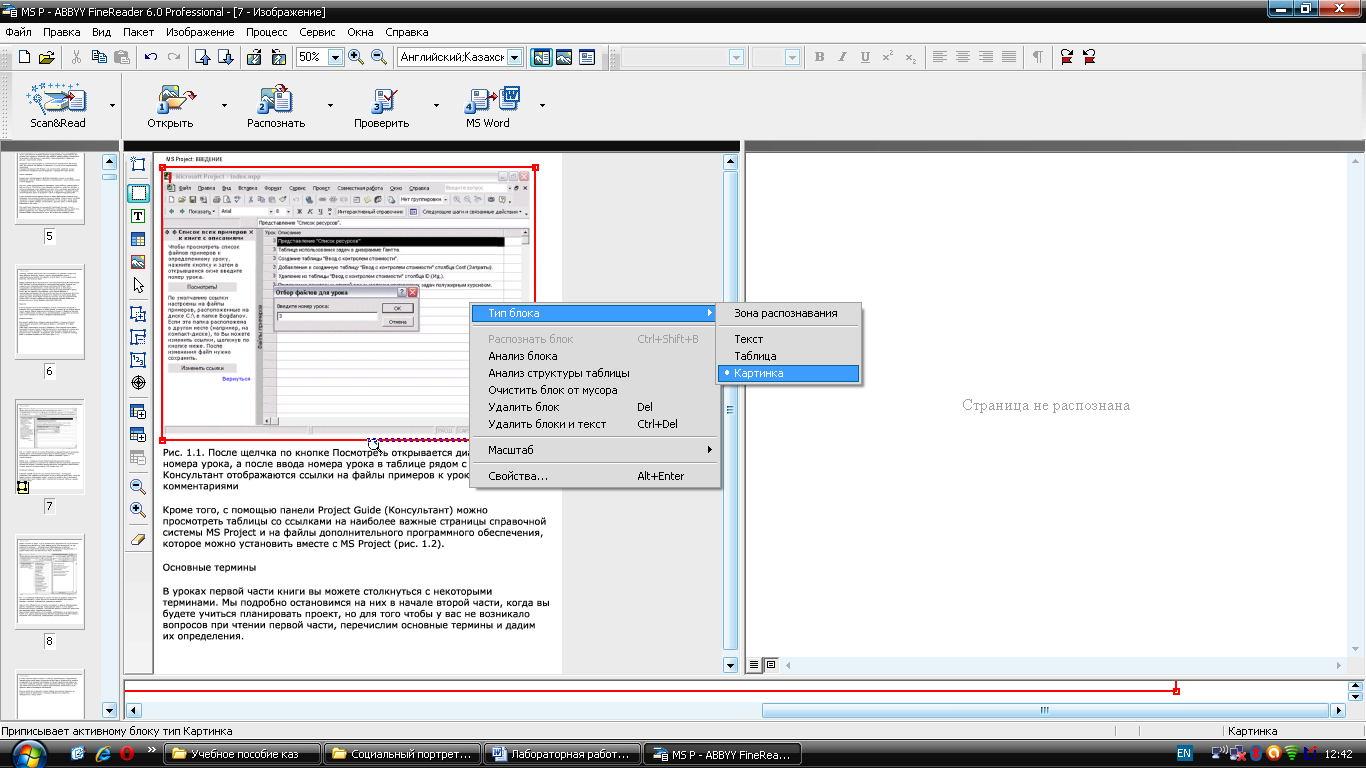Toggle superscript formatting

pyautogui.click(x=888, y=57)
